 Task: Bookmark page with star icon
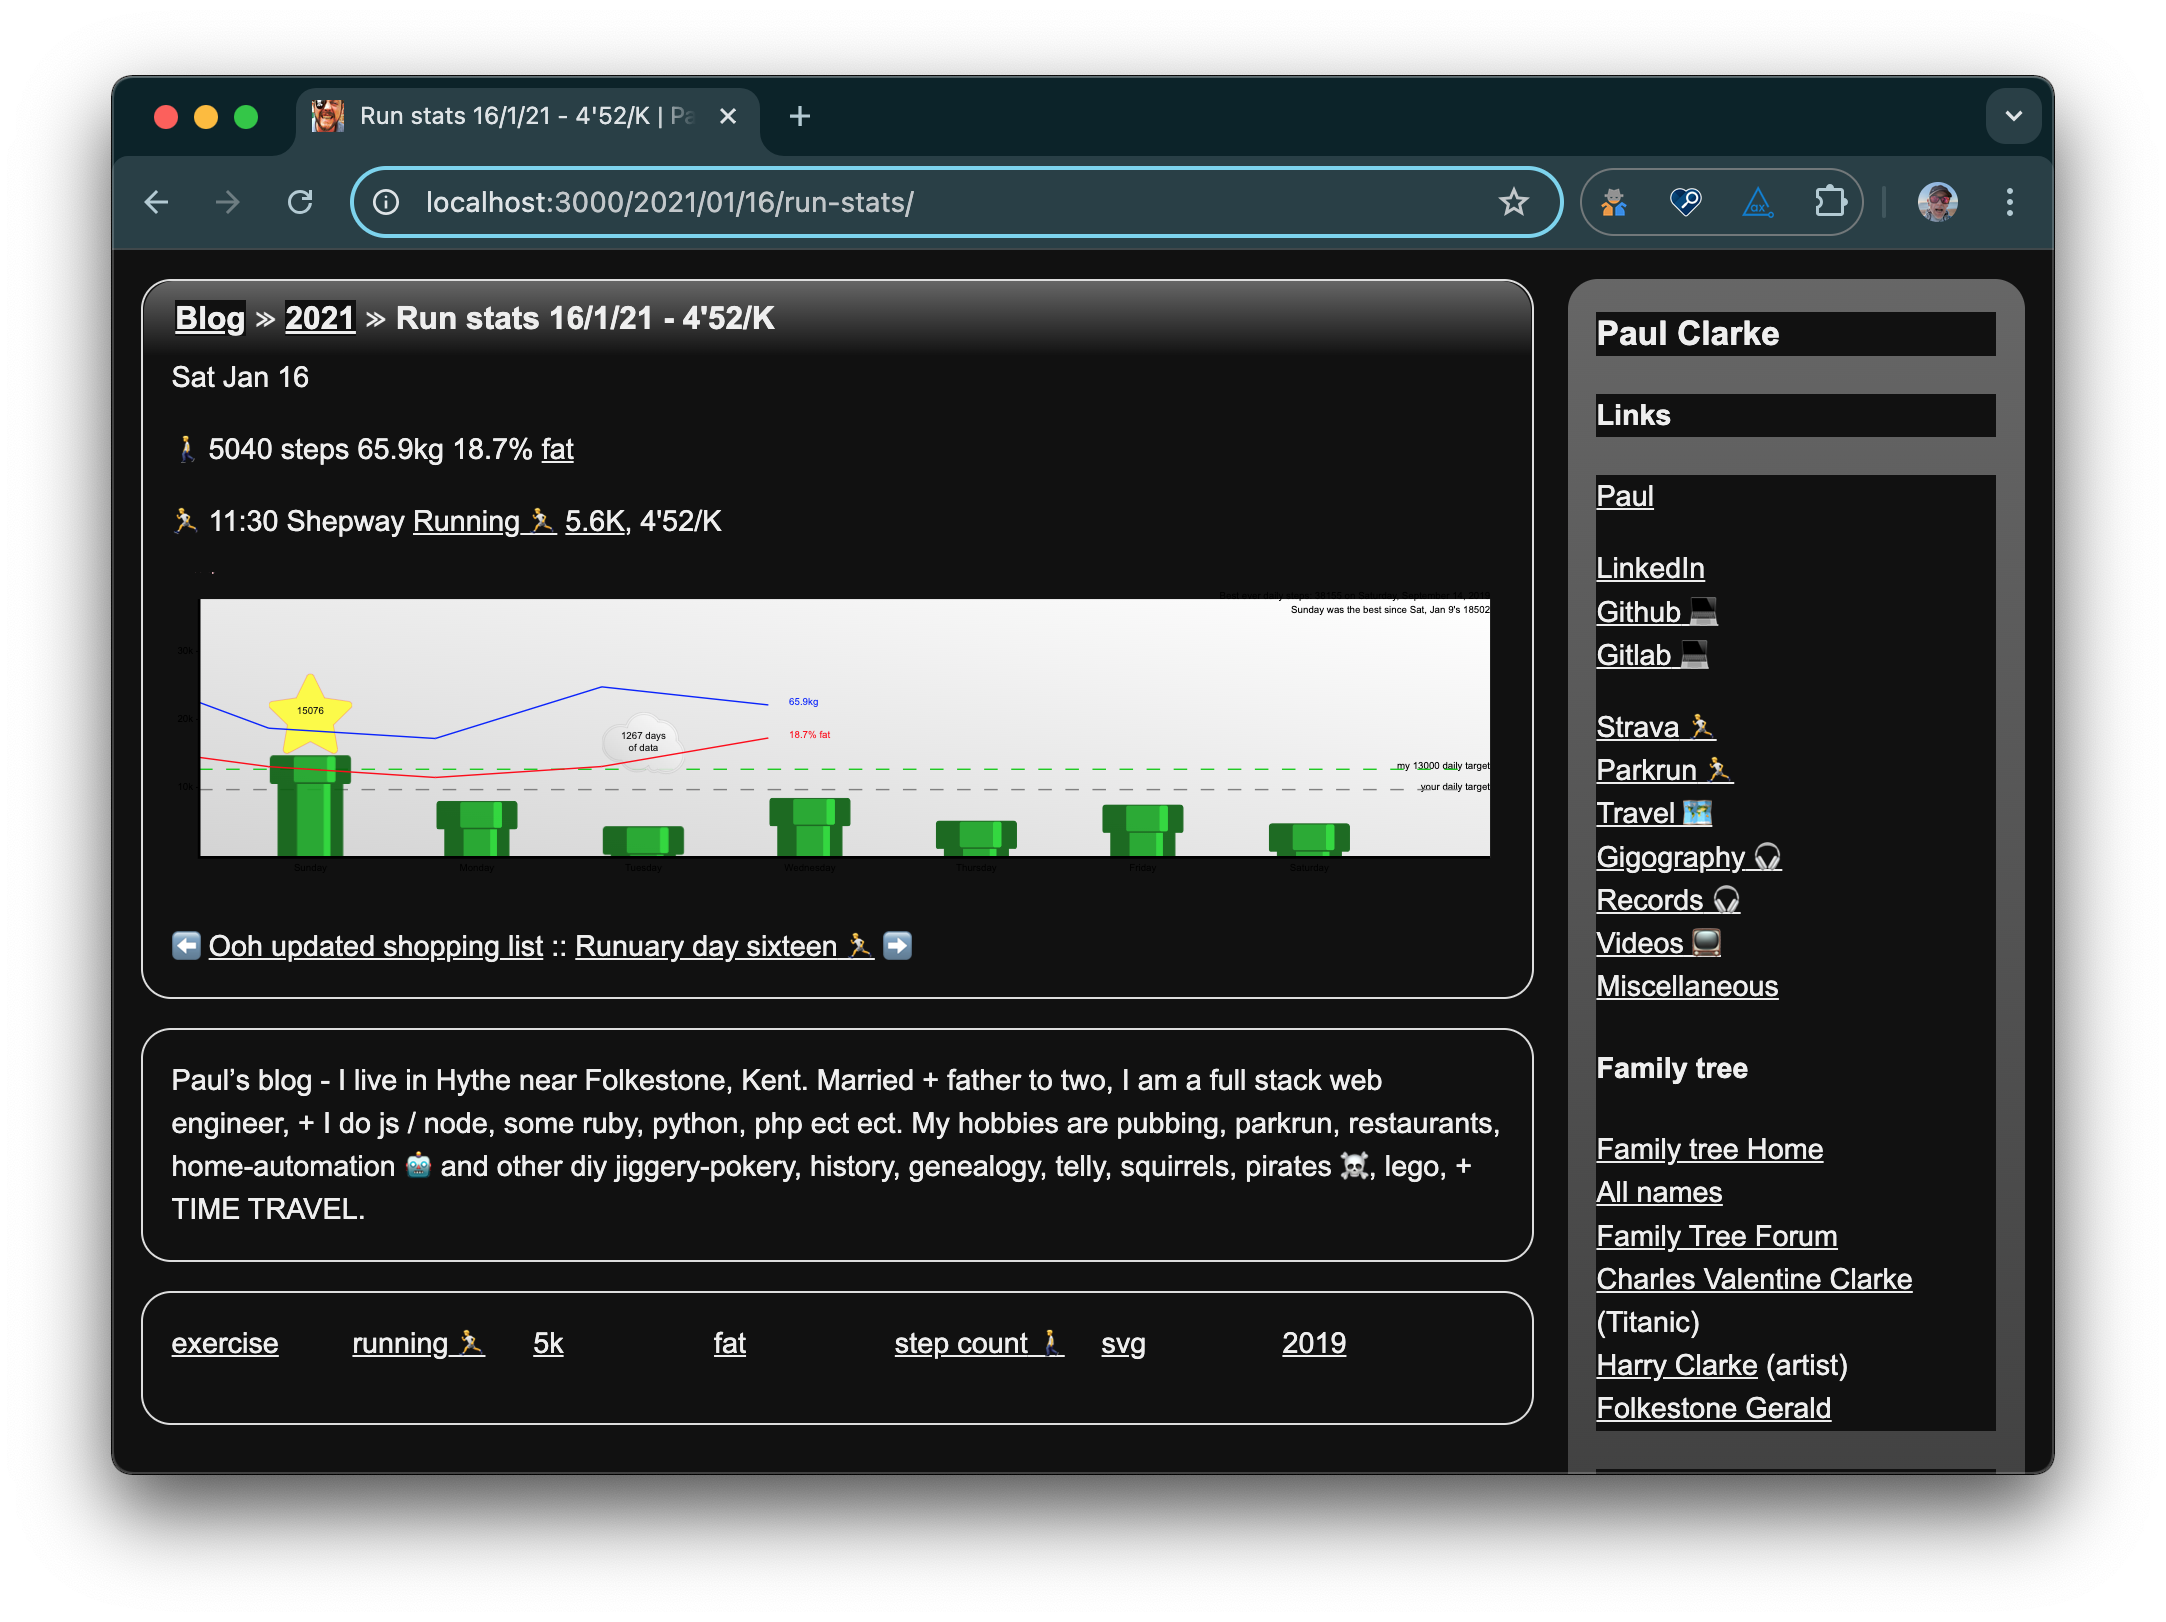(1513, 202)
